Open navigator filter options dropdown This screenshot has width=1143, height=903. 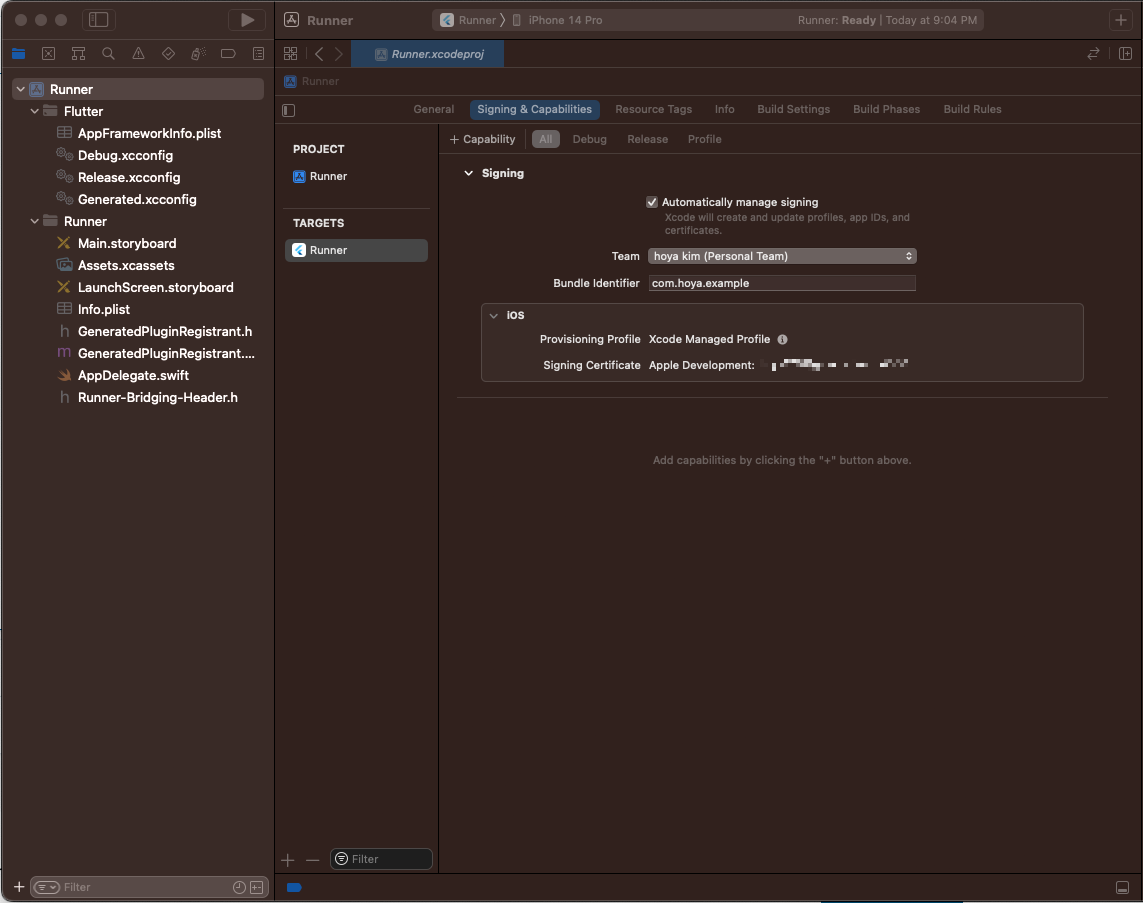47,887
